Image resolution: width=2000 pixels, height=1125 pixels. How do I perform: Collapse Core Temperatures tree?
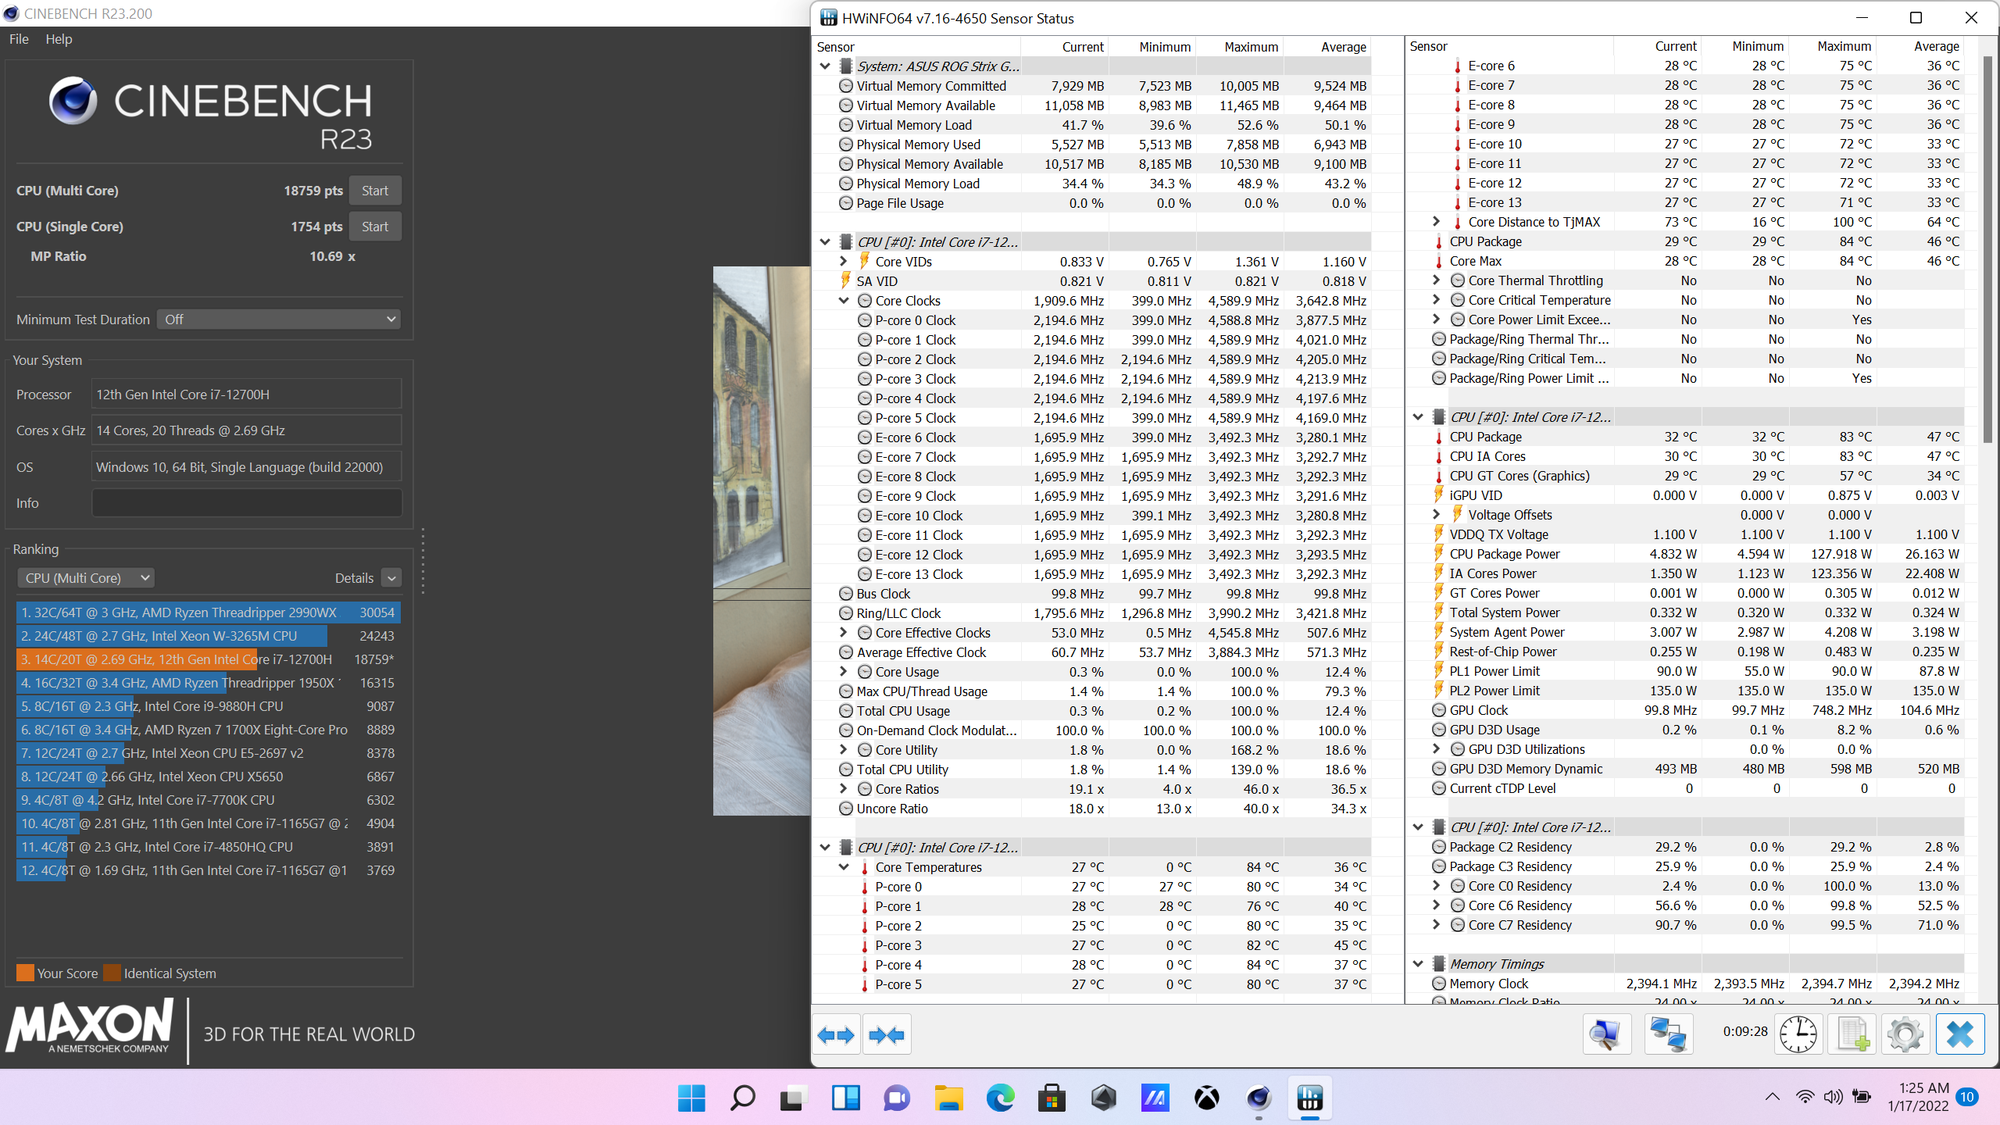[x=843, y=867]
